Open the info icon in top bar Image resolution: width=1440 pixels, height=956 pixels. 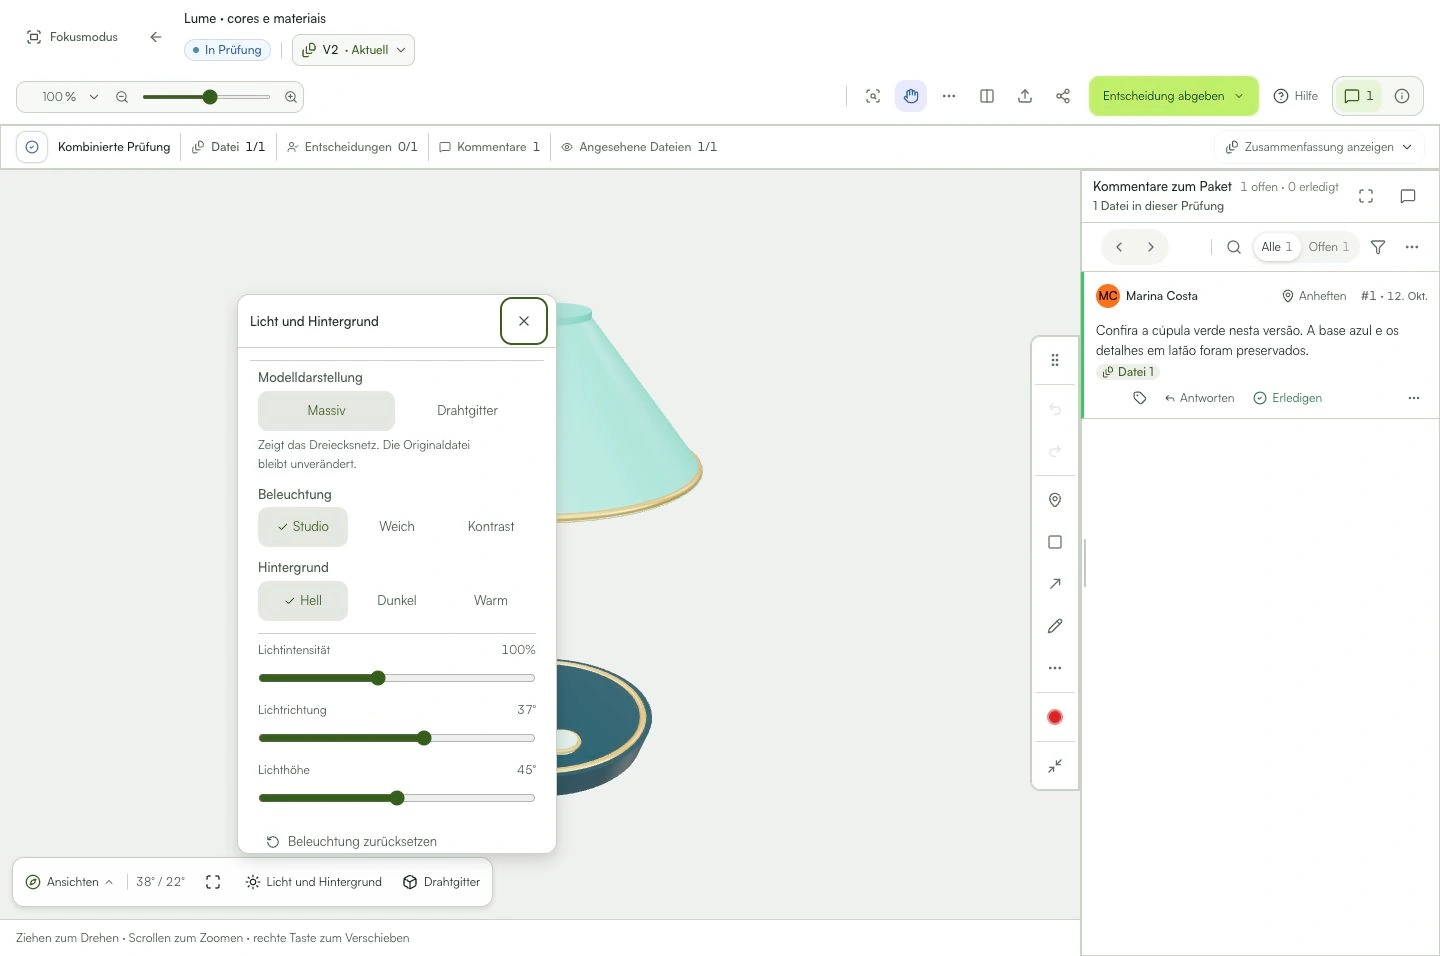(1402, 96)
